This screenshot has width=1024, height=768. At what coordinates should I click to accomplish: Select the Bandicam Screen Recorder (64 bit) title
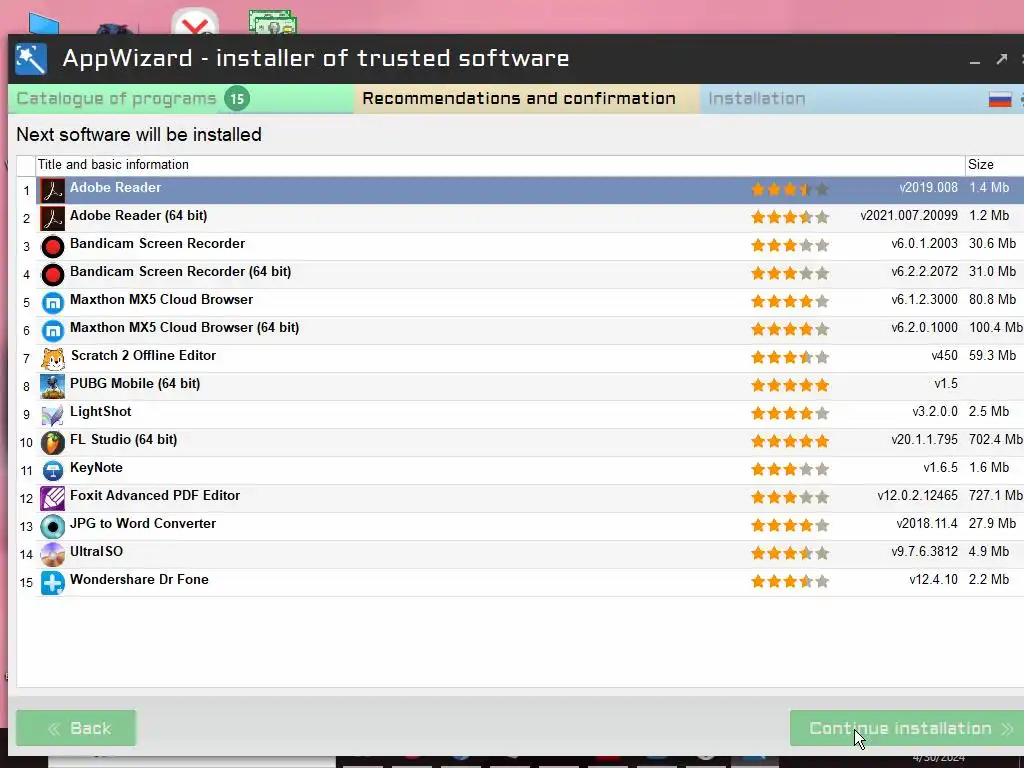click(x=180, y=272)
